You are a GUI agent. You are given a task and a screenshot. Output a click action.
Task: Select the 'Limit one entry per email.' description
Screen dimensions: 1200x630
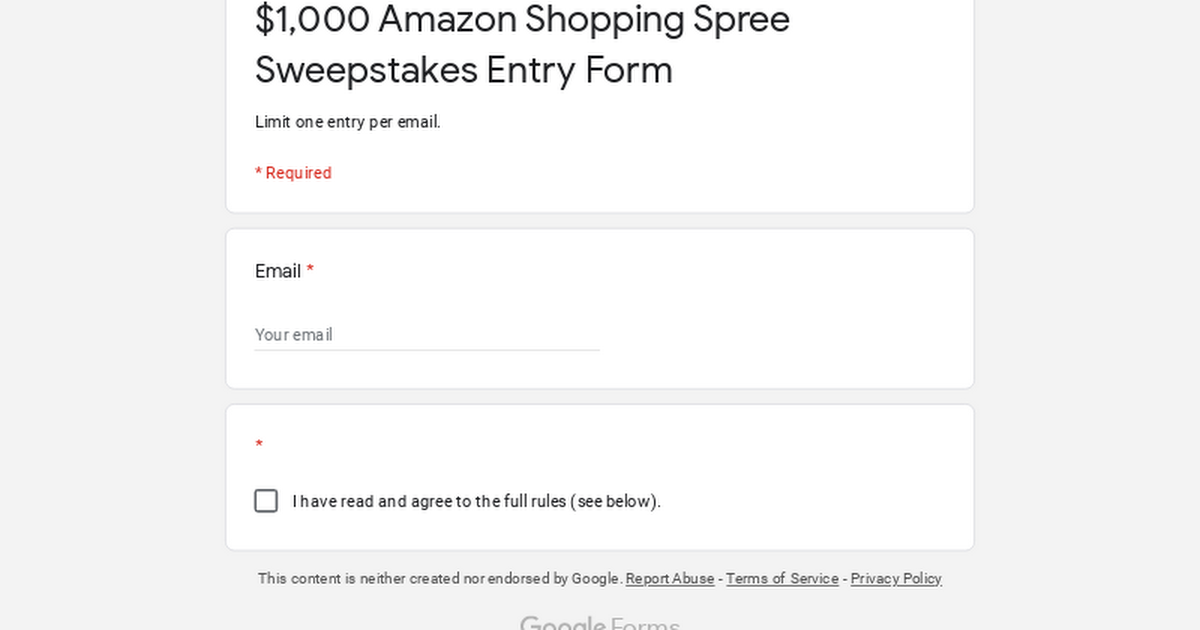point(348,122)
